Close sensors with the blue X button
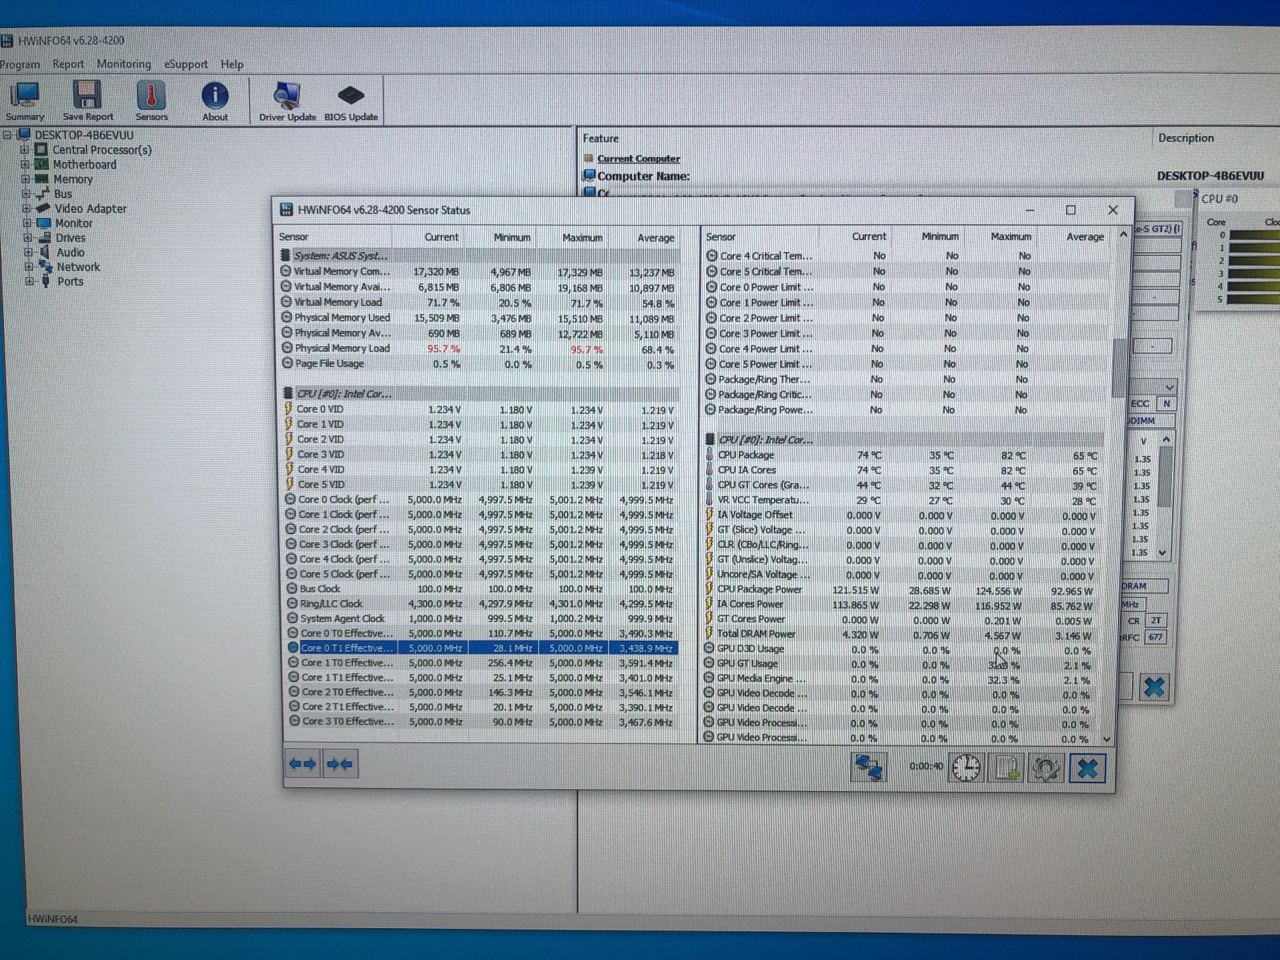Viewport: 1280px width, 960px height. pos(1087,768)
